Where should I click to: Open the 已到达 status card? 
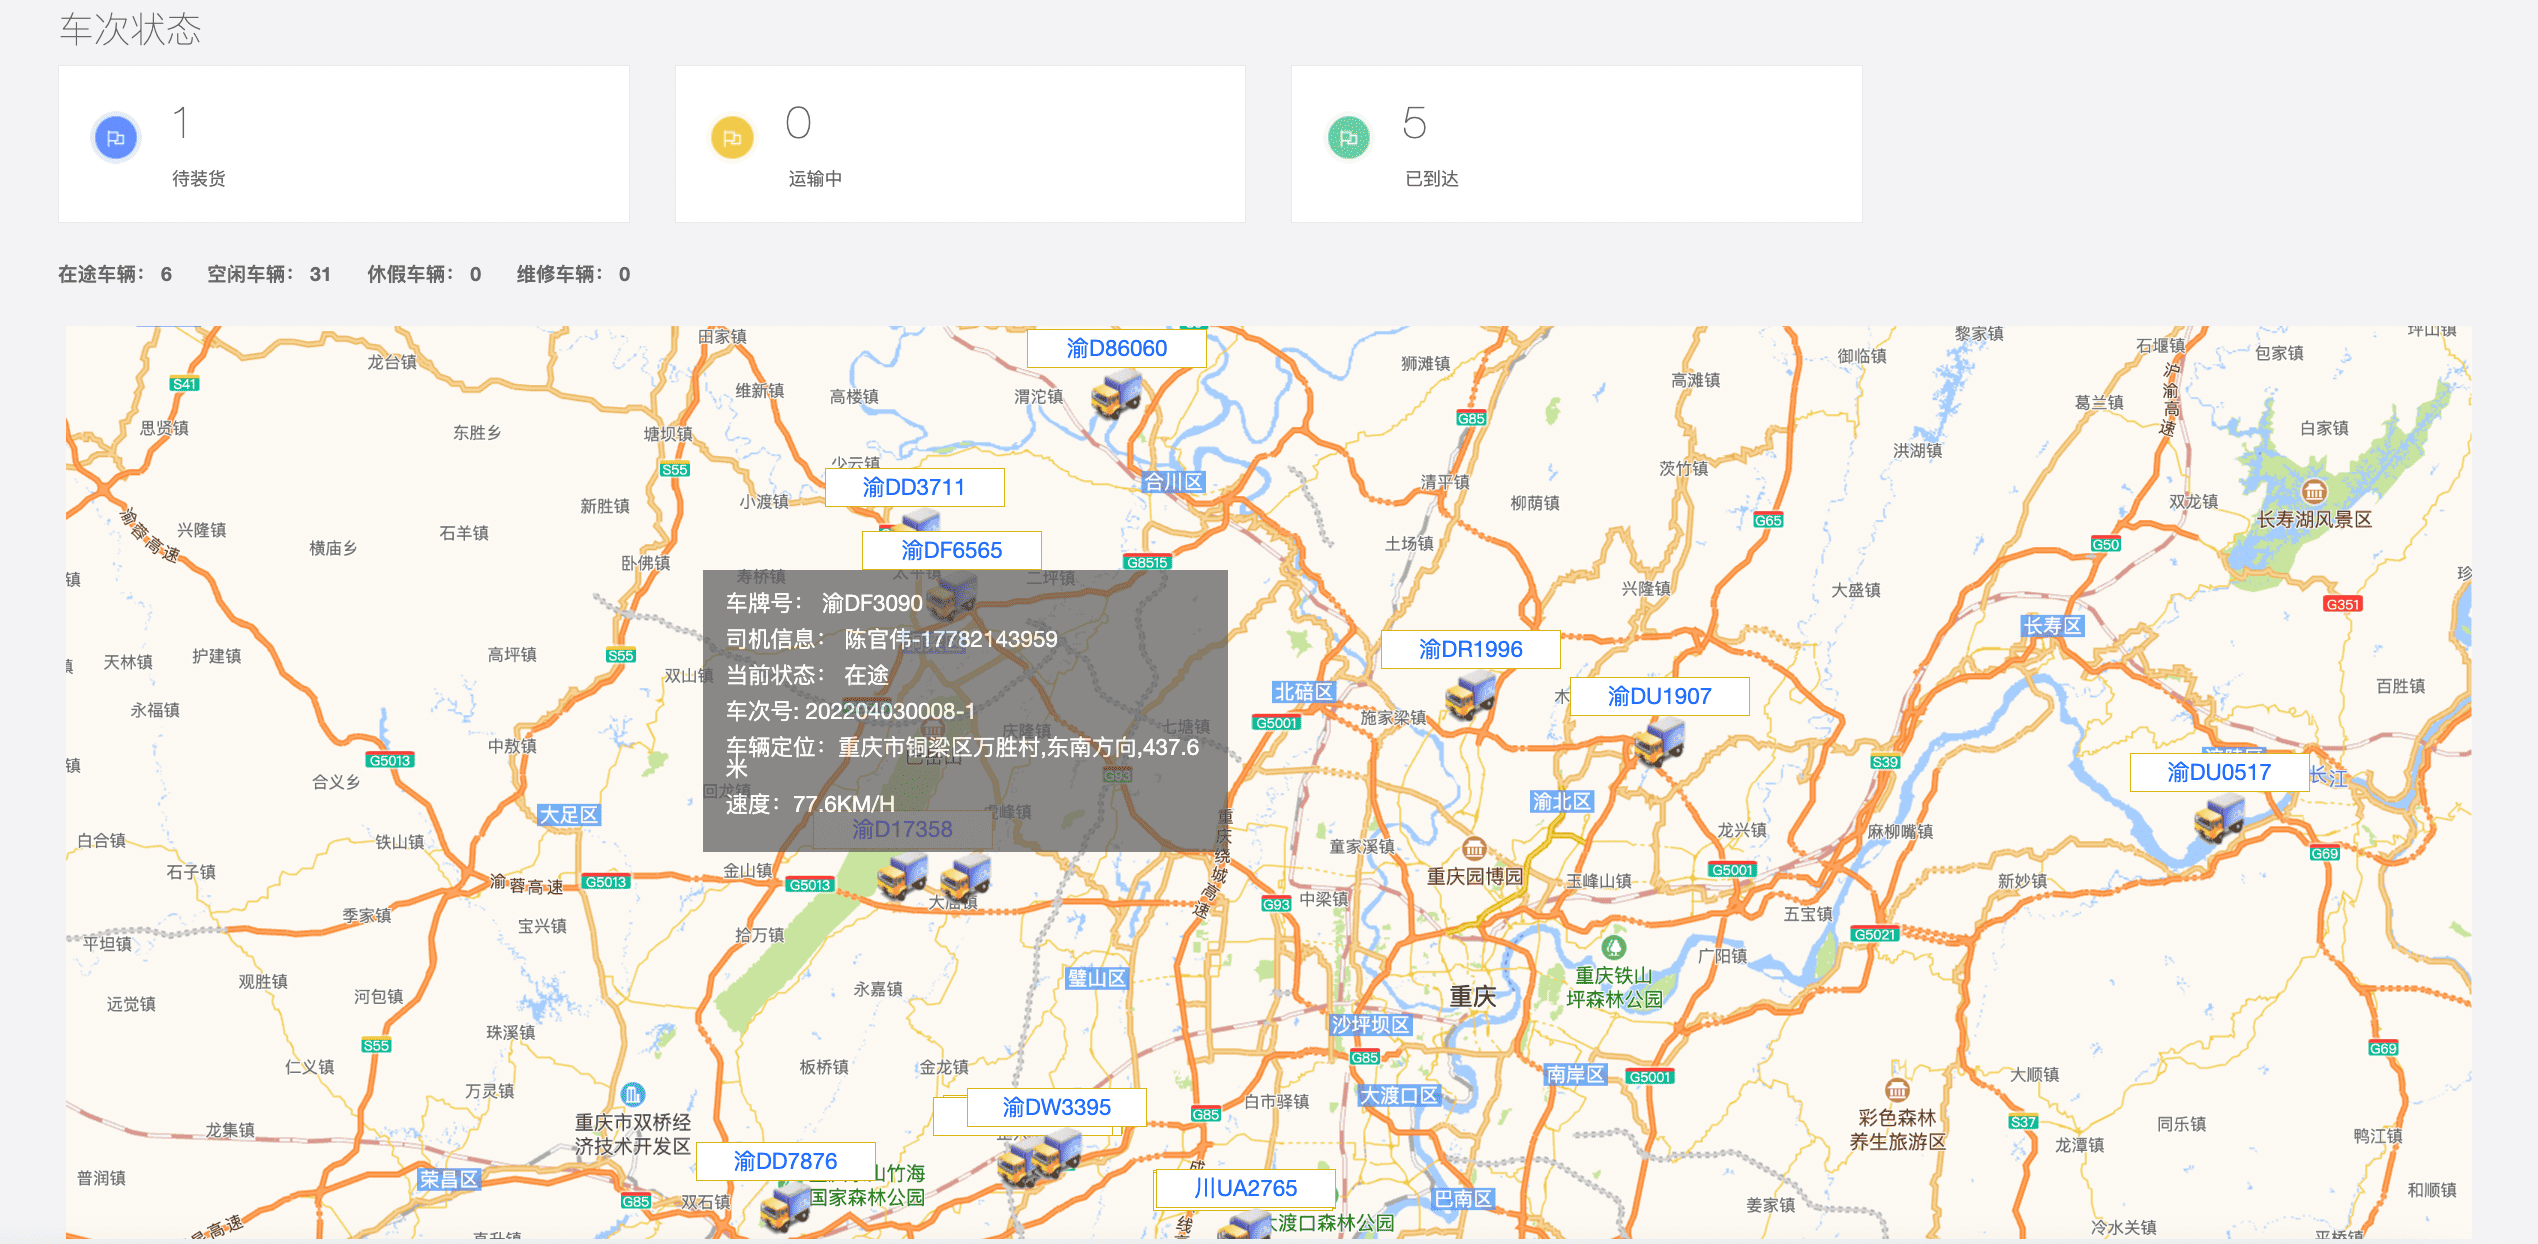click(x=1576, y=144)
